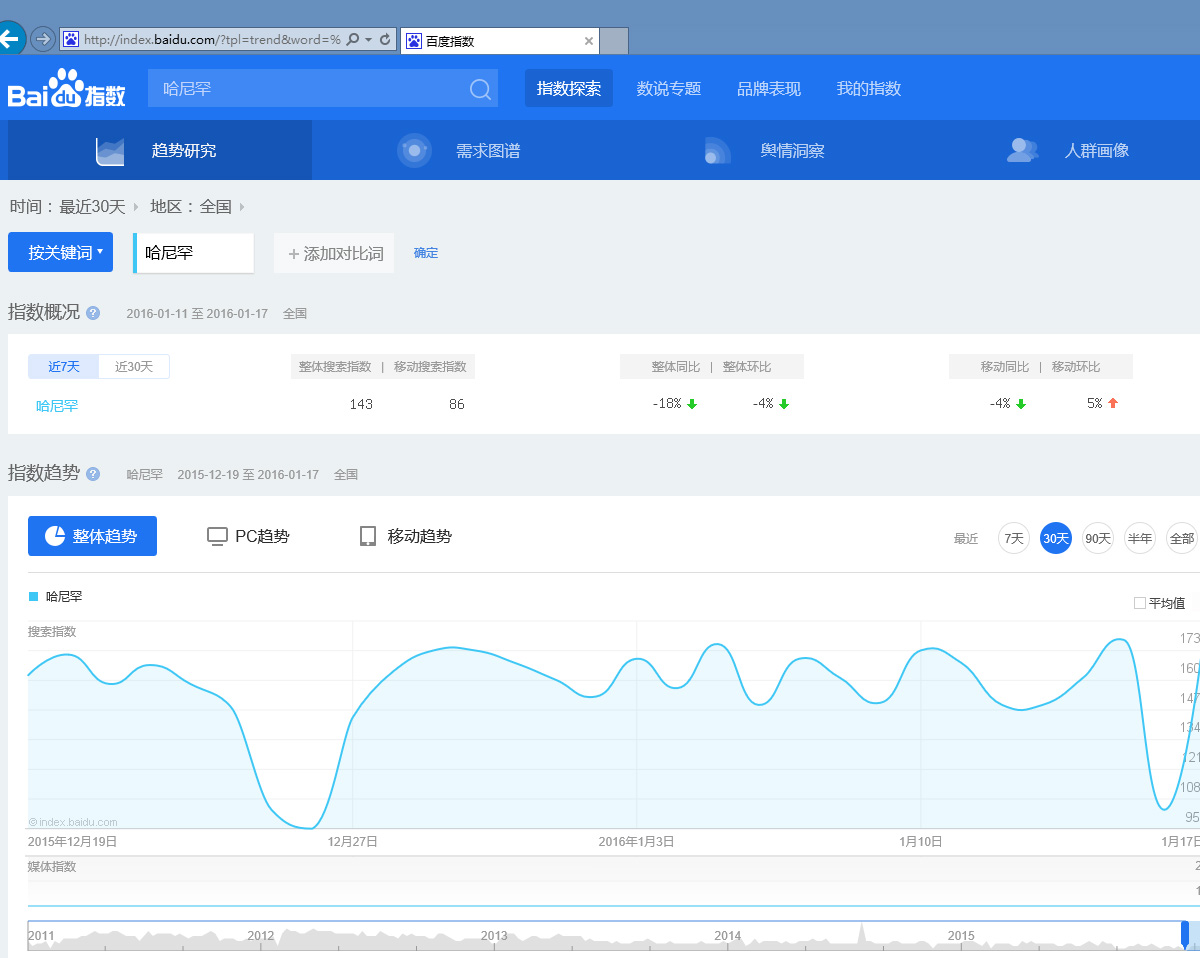The height and width of the screenshot is (958, 1200).
Task: Click the Baidu Index logo
Action: click(x=67, y=89)
